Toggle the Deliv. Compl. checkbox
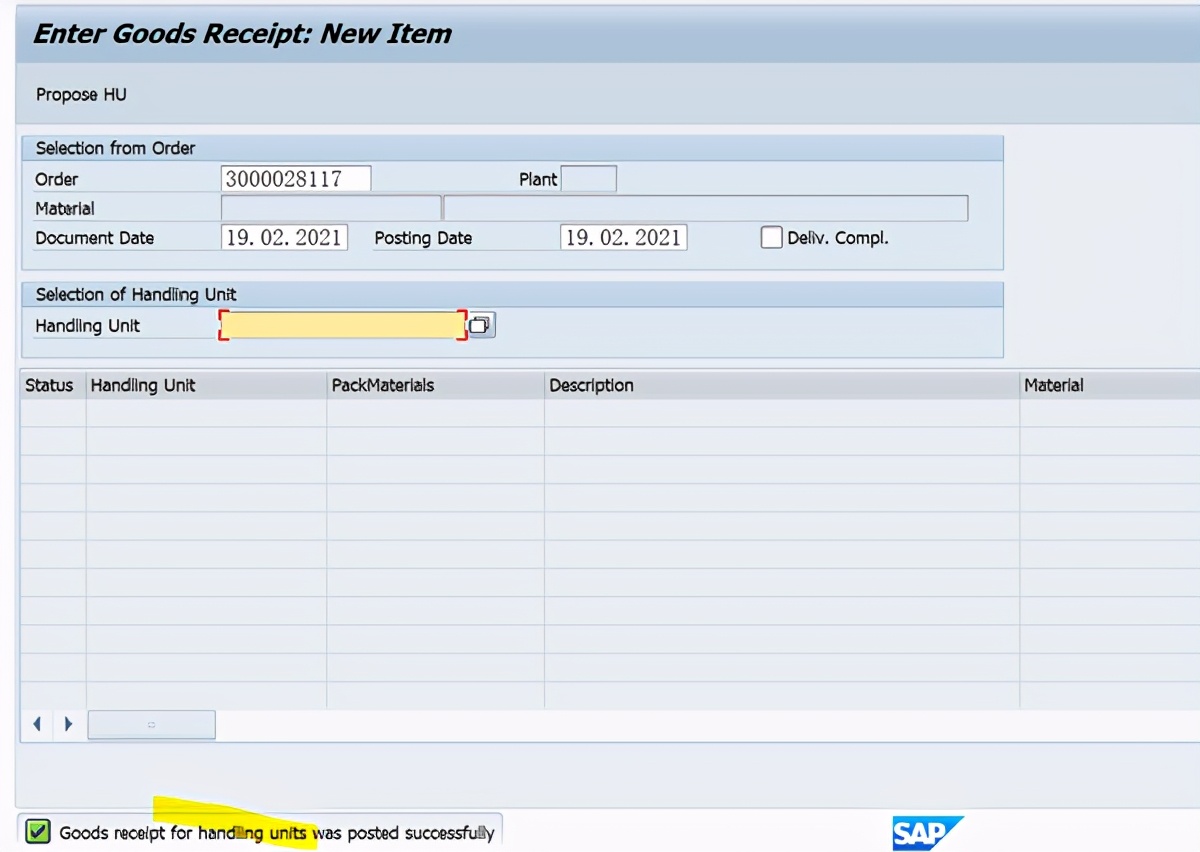 pyautogui.click(x=771, y=238)
